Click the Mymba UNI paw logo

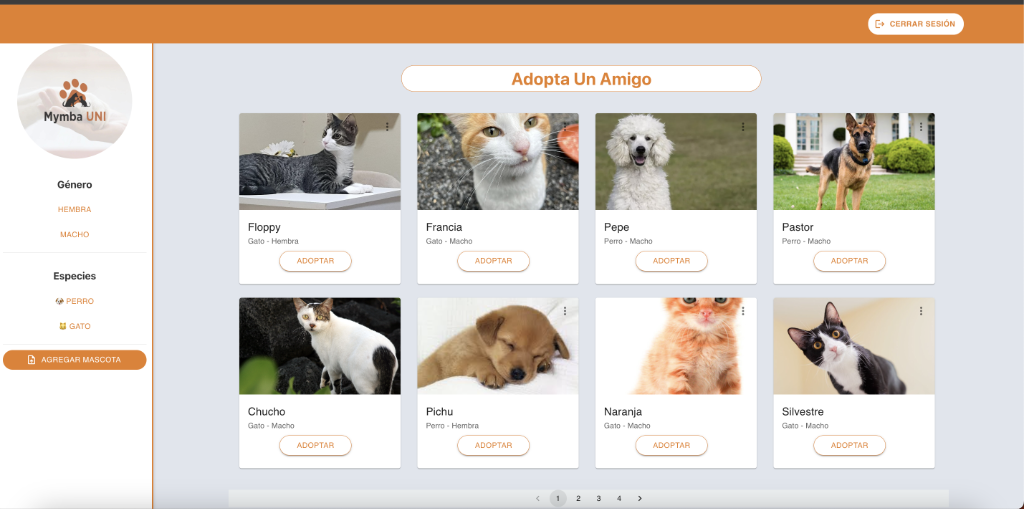click(74, 101)
